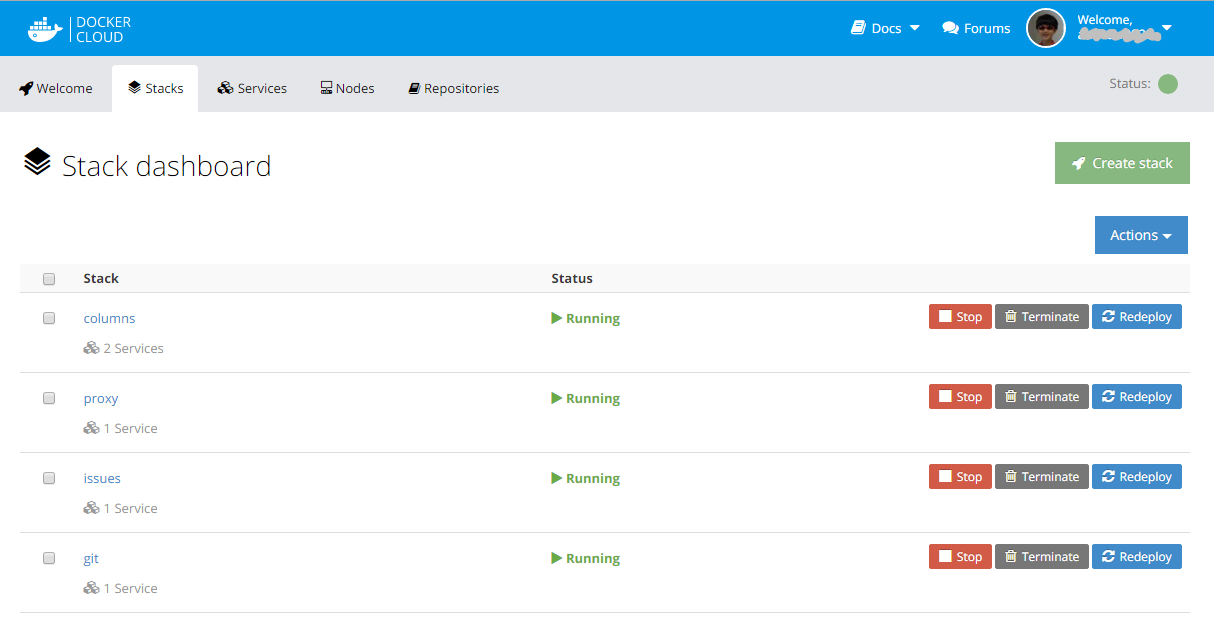Viewport: 1214px width, 620px height.
Task: Click the green status indicator circle
Action: coord(1167,84)
